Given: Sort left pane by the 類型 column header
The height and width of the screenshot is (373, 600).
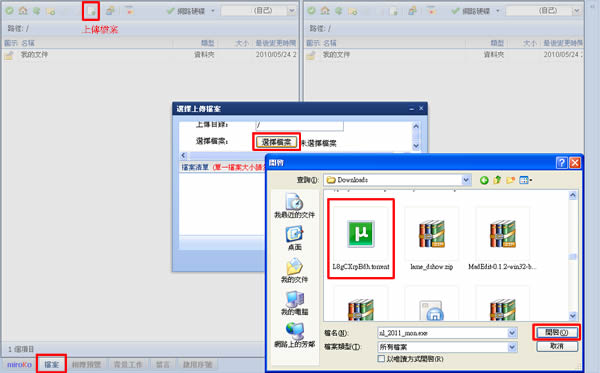Looking at the screenshot, I should pos(208,43).
